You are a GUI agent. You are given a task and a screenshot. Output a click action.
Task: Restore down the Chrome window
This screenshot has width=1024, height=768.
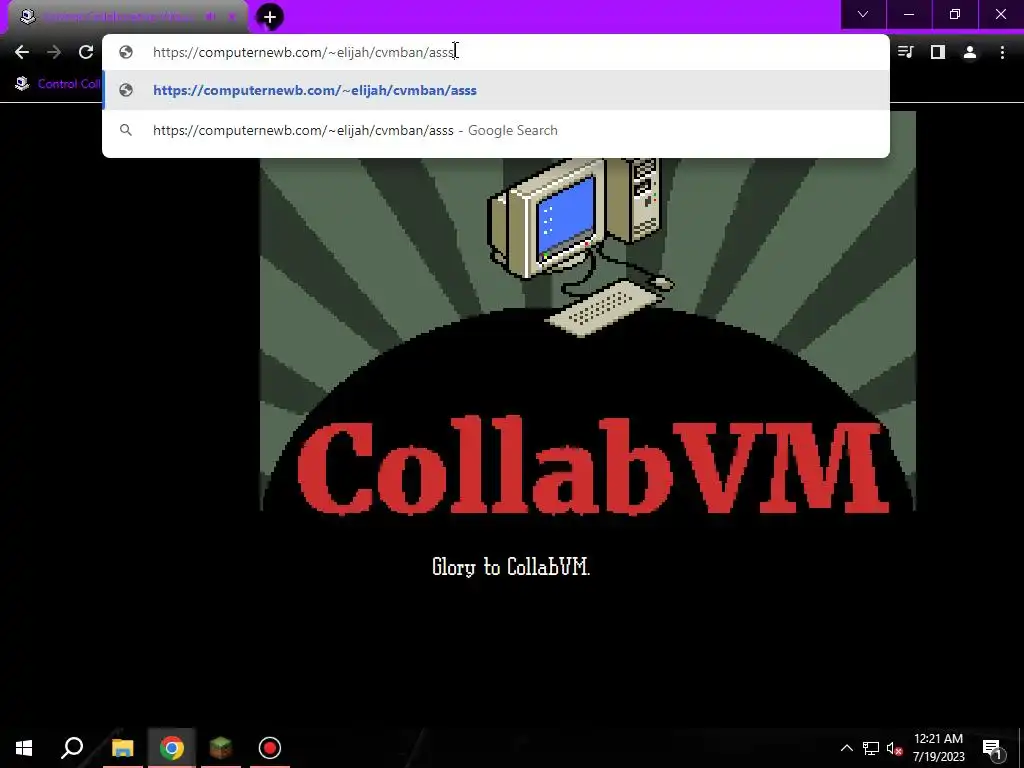click(955, 14)
